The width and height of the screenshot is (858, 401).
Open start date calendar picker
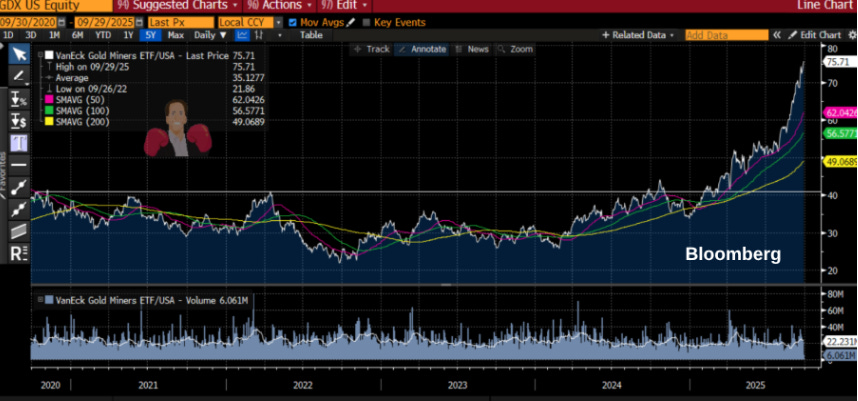[62, 22]
